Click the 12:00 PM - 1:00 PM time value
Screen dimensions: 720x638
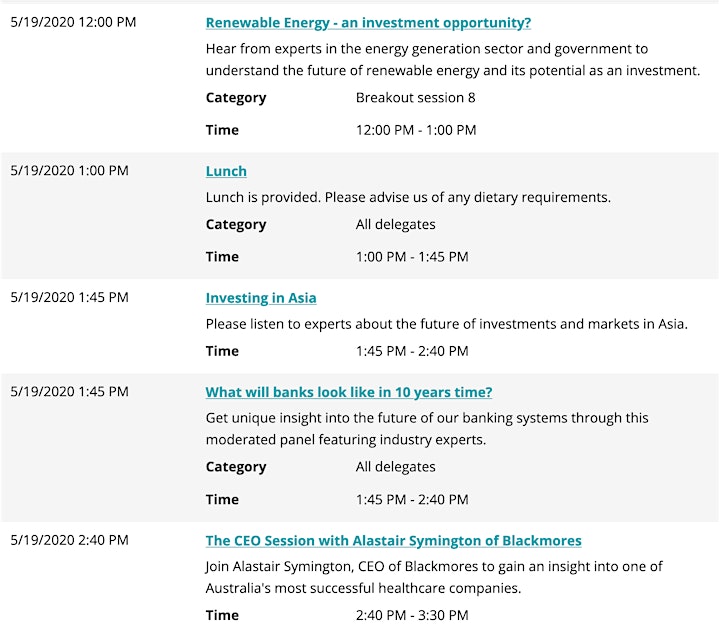pyautogui.click(x=416, y=130)
